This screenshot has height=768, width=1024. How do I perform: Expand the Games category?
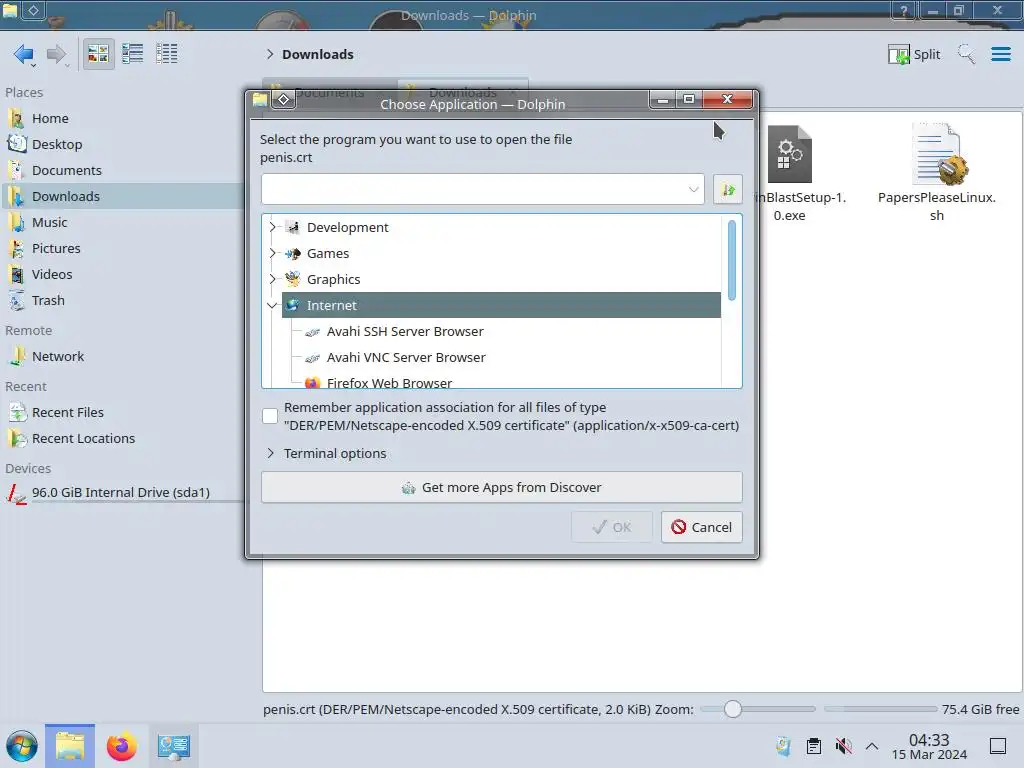[272, 253]
